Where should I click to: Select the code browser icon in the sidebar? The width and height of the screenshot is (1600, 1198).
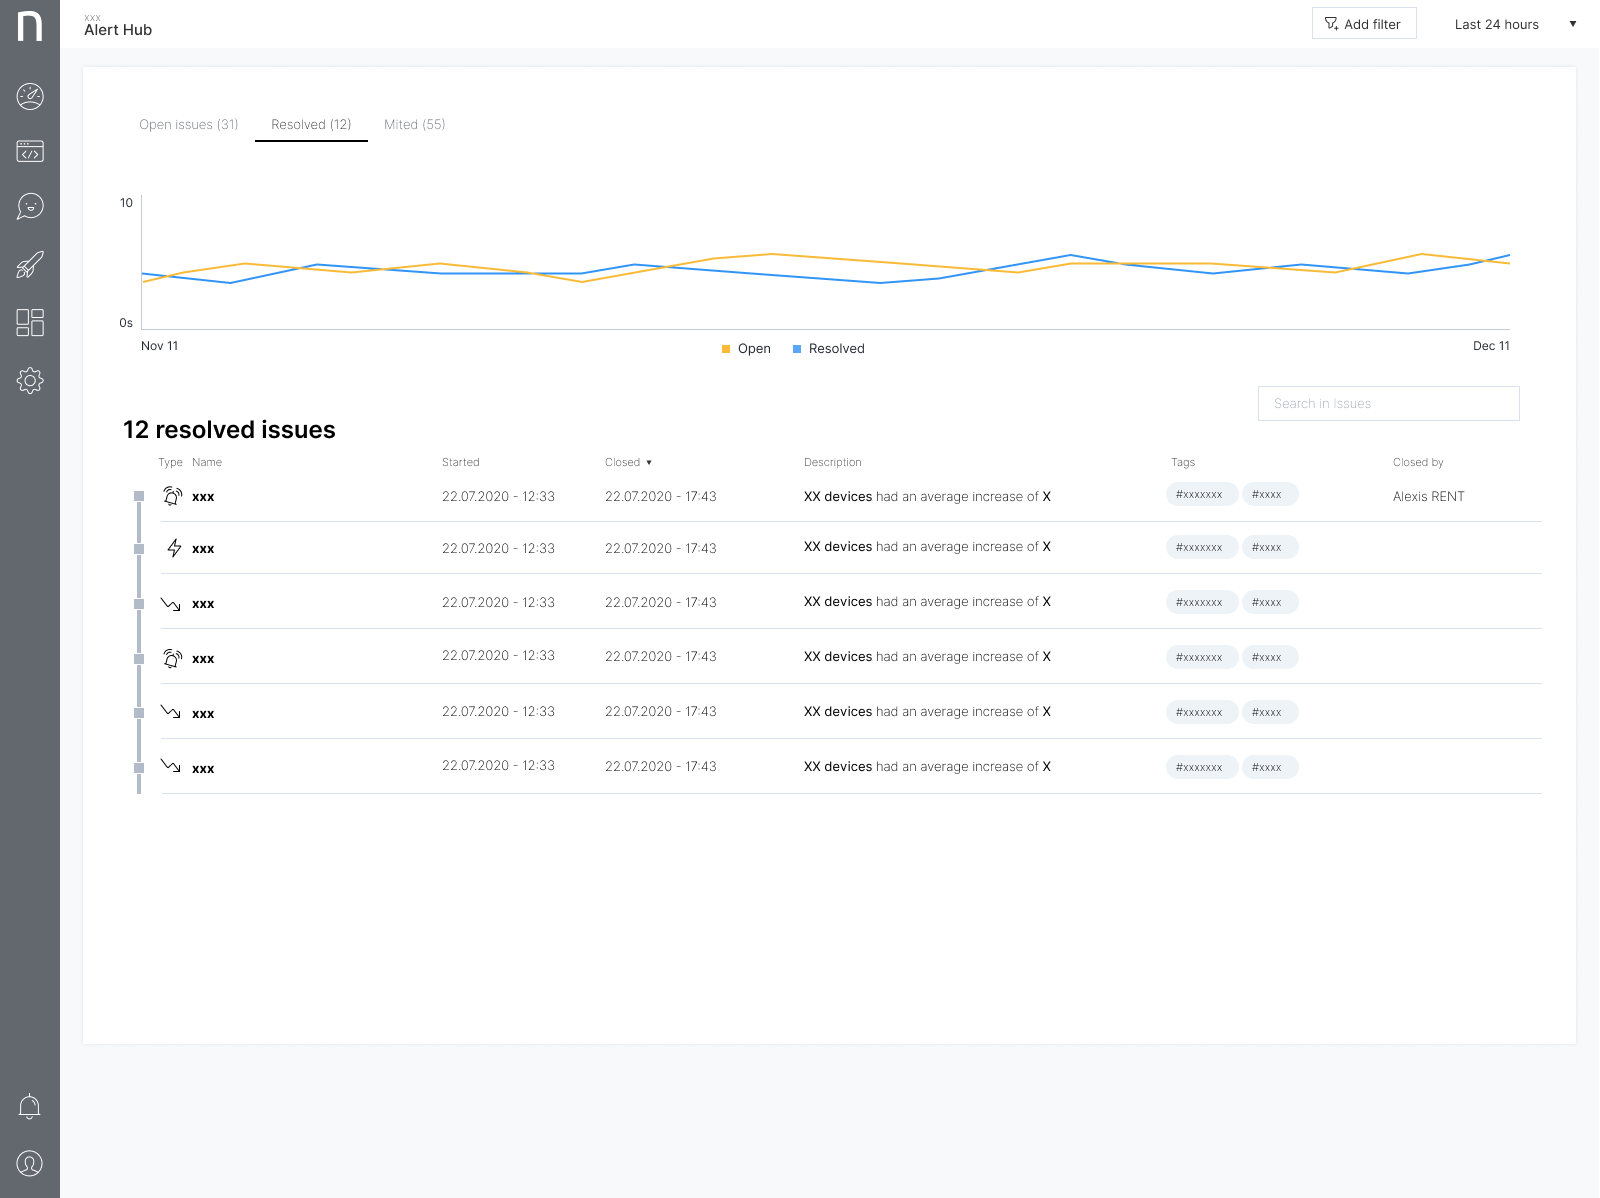click(x=30, y=151)
